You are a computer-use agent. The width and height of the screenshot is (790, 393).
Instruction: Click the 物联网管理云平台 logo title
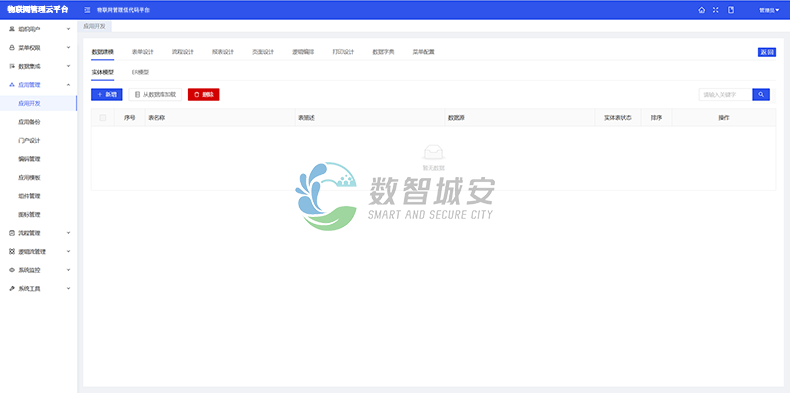38,10
